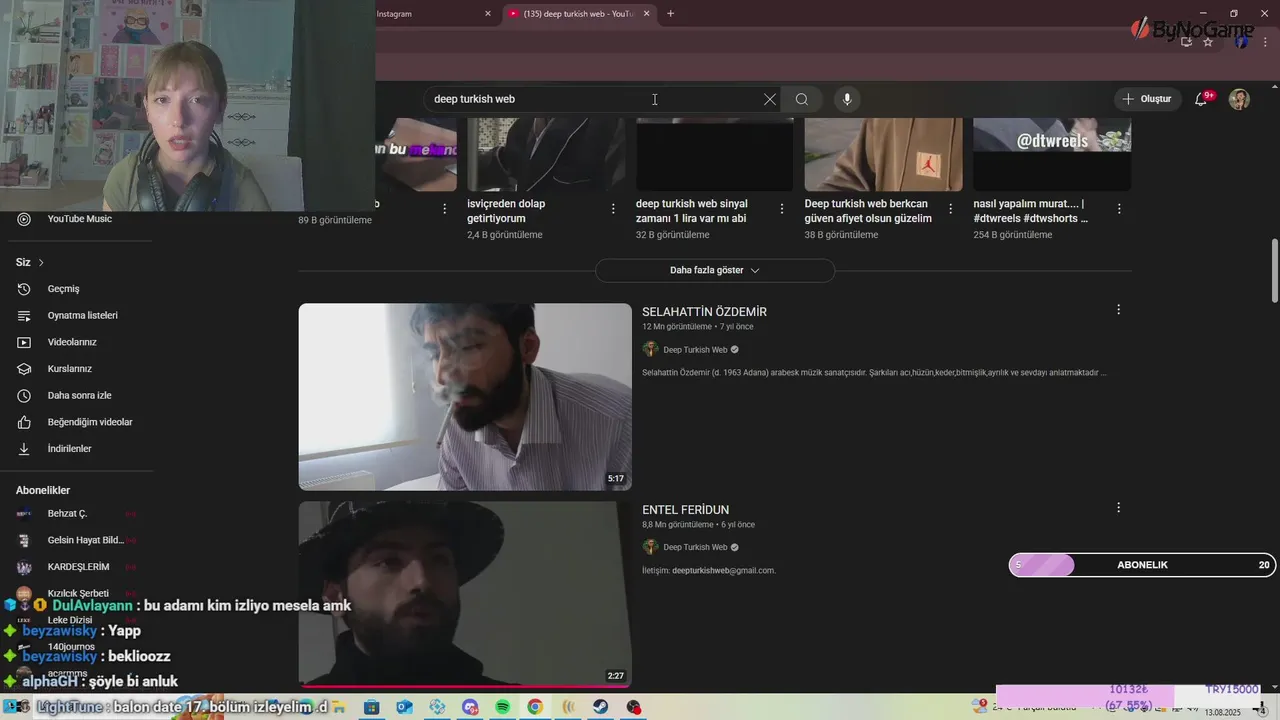This screenshot has width=1280, height=720.
Task: Open Spotify from the taskbar
Action: coord(502,707)
